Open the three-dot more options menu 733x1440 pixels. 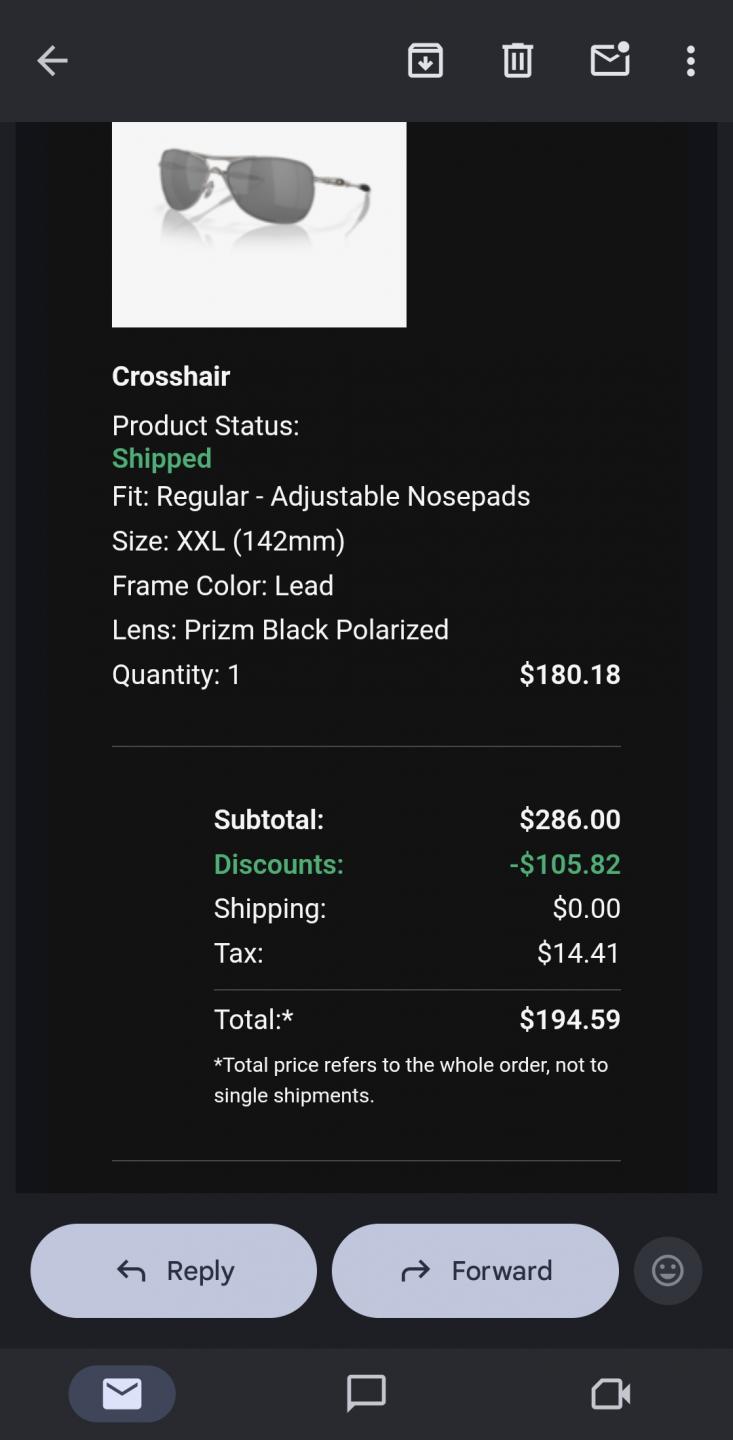pyautogui.click(x=690, y=61)
